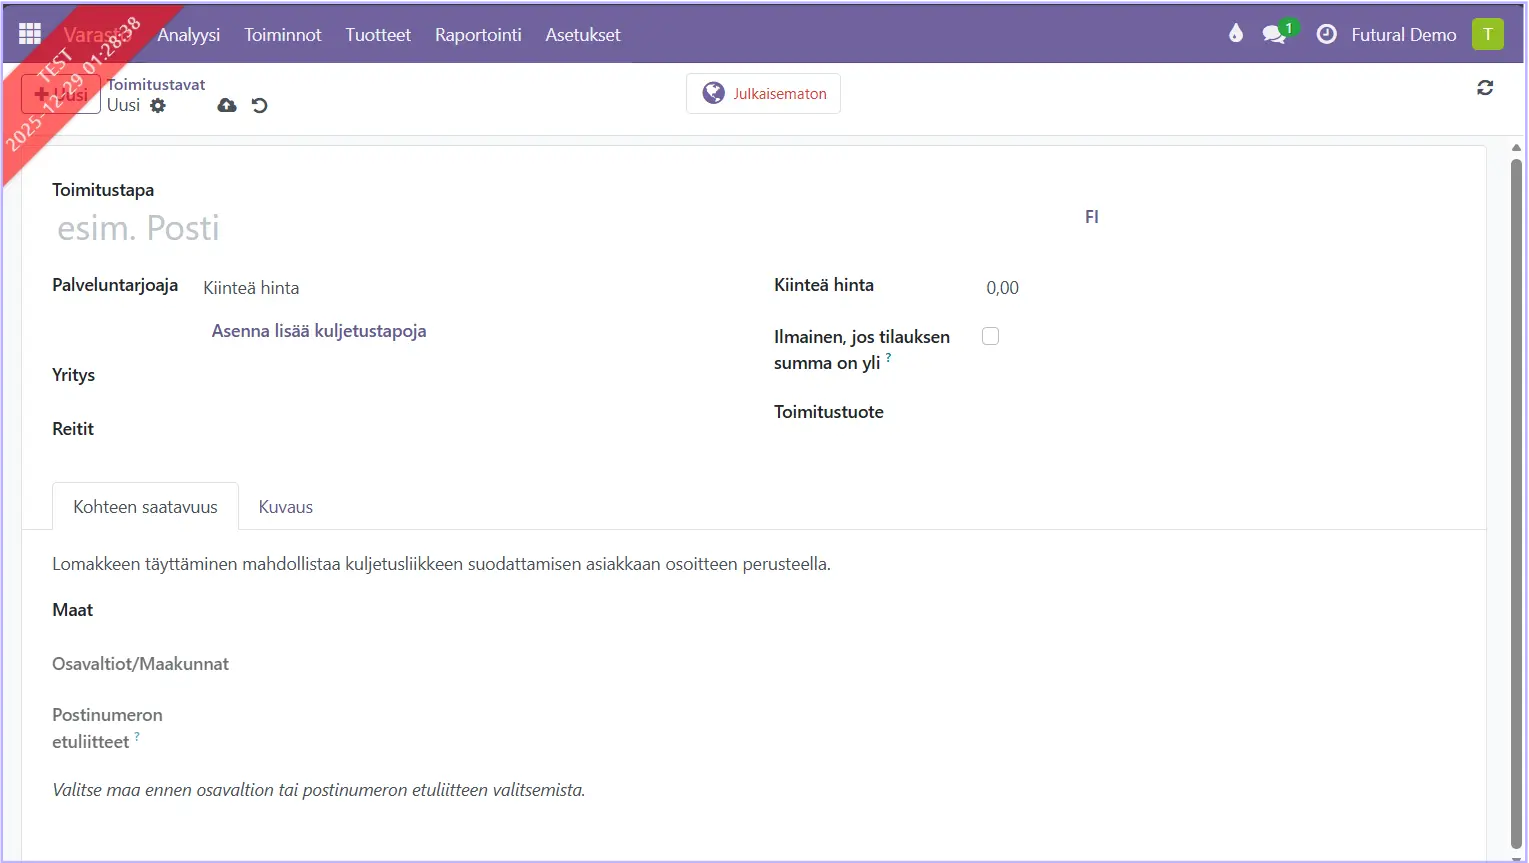Click the Toimitustapa name field
Viewport: 1529px width, 863px height.
[x=500, y=228]
